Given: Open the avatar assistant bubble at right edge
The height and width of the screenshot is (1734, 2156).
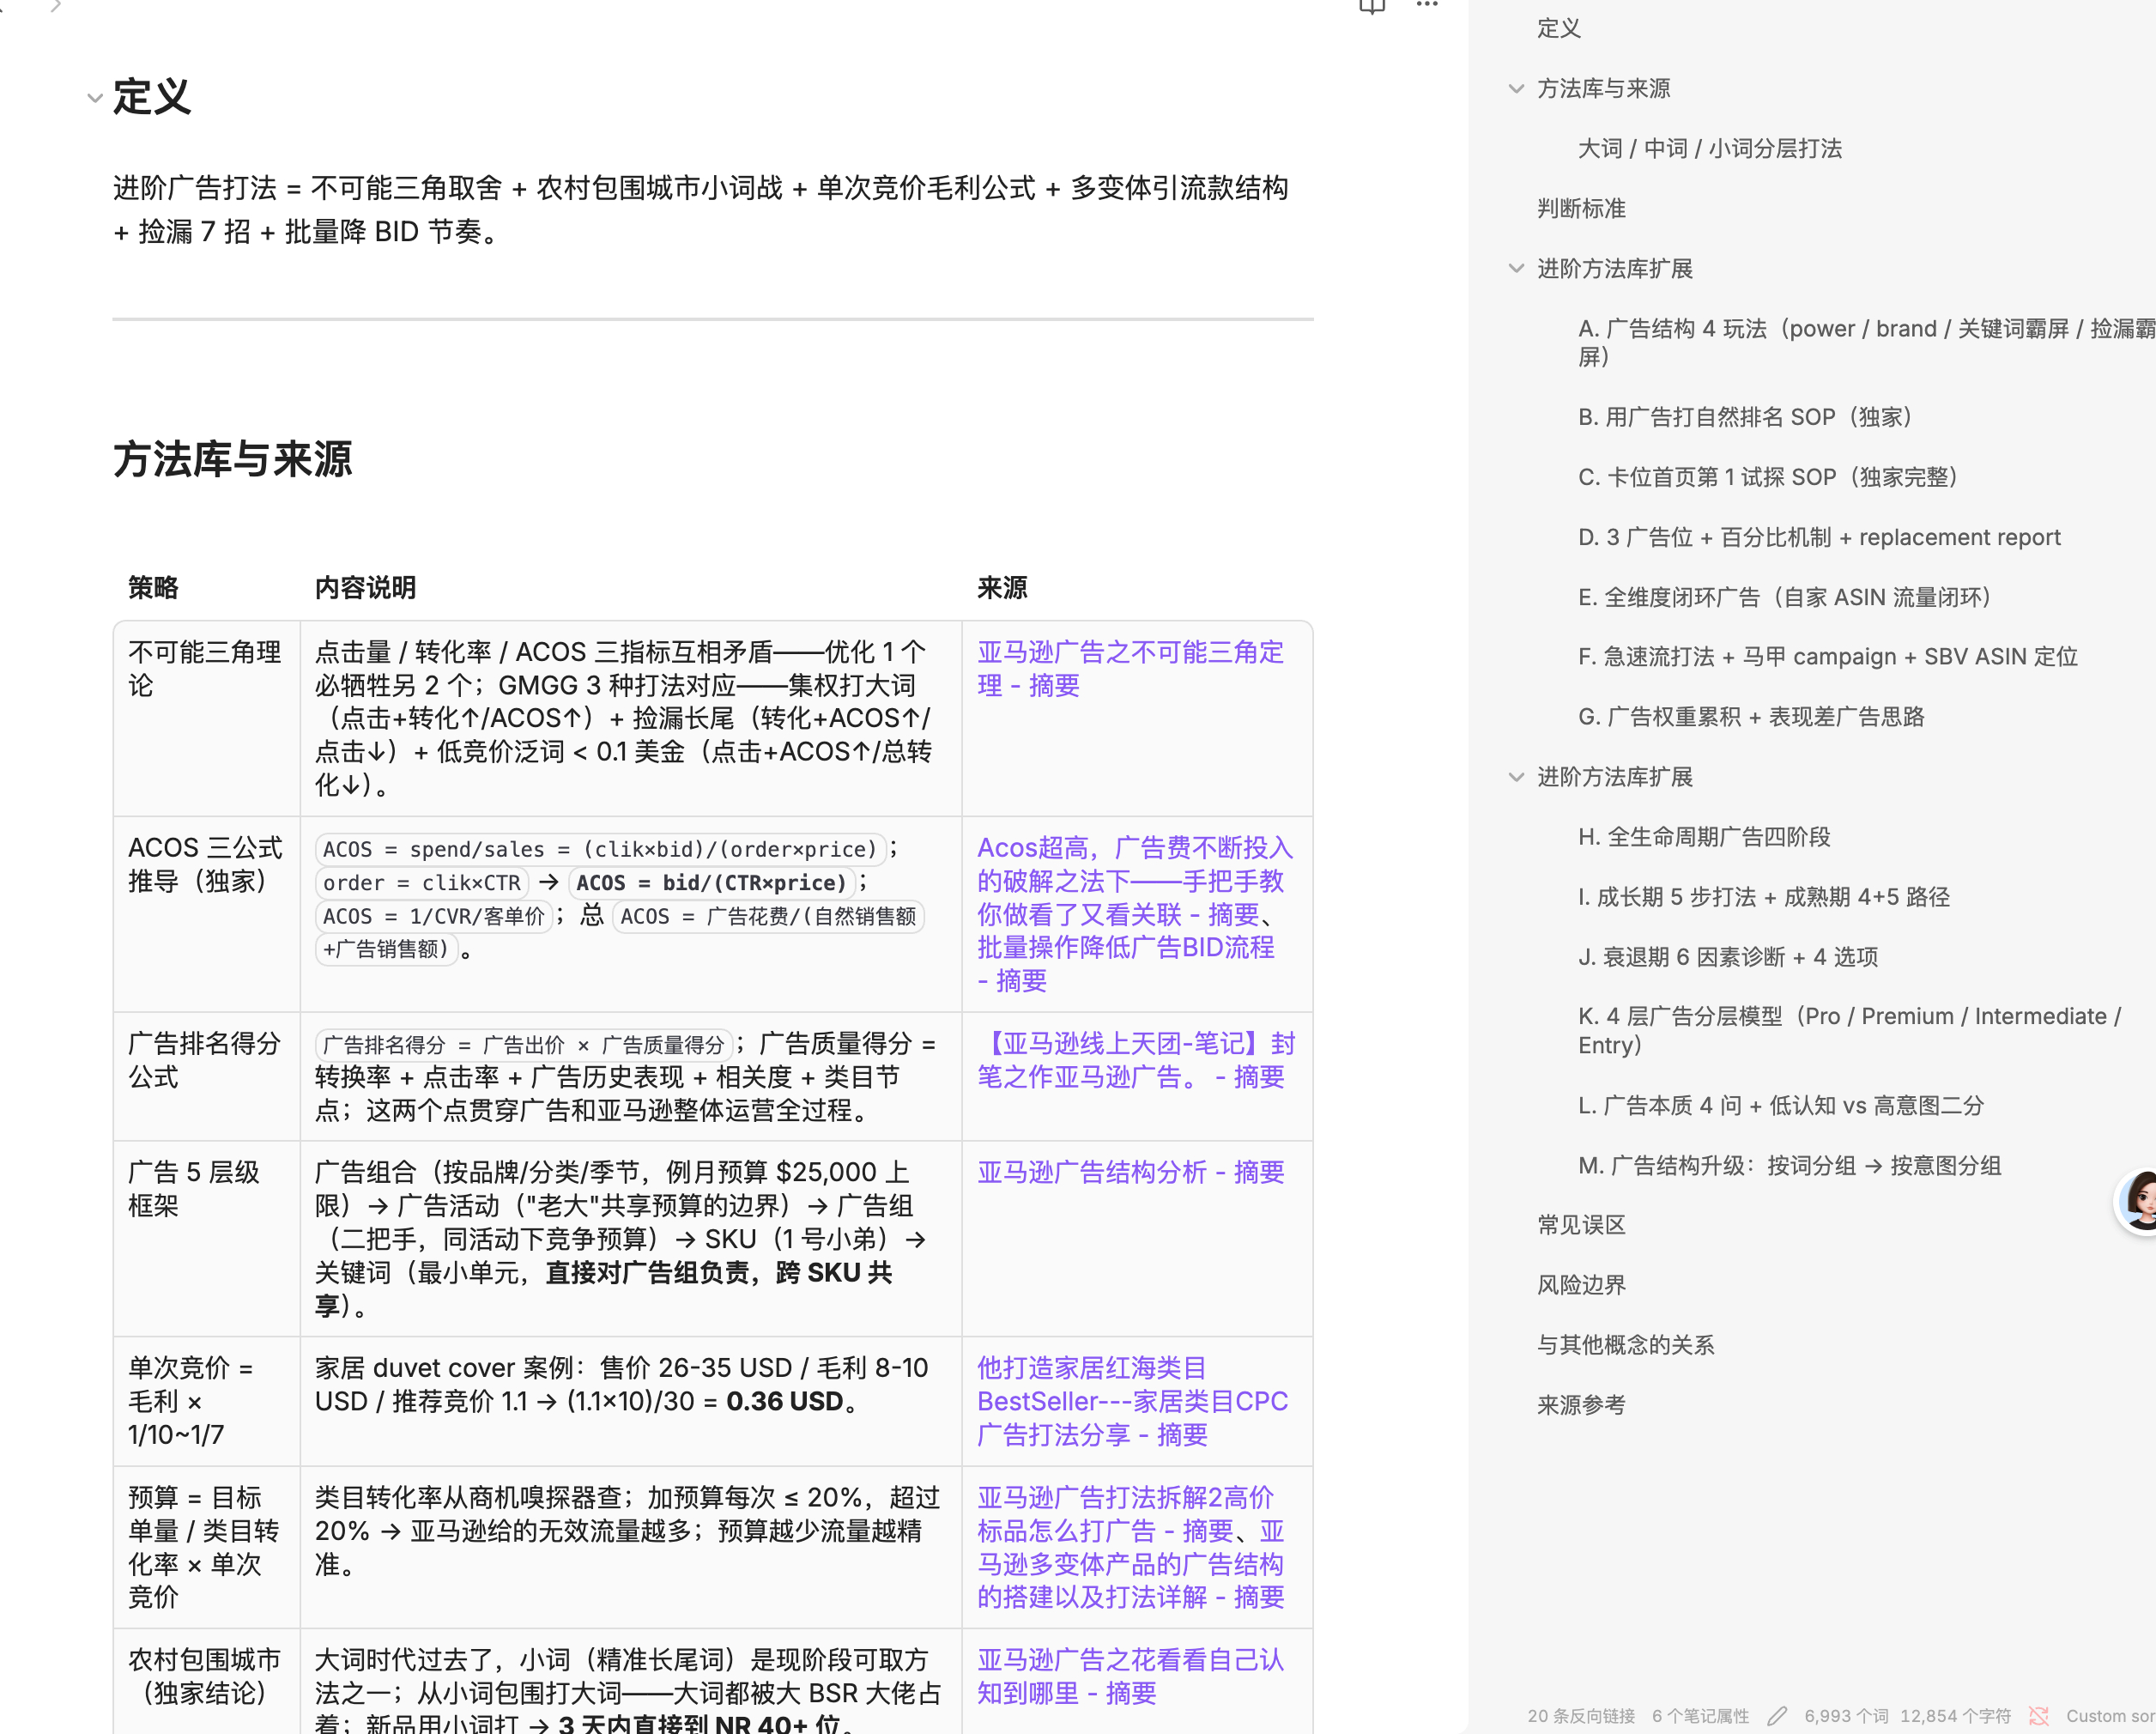Looking at the screenshot, I should (x=2138, y=1200).
